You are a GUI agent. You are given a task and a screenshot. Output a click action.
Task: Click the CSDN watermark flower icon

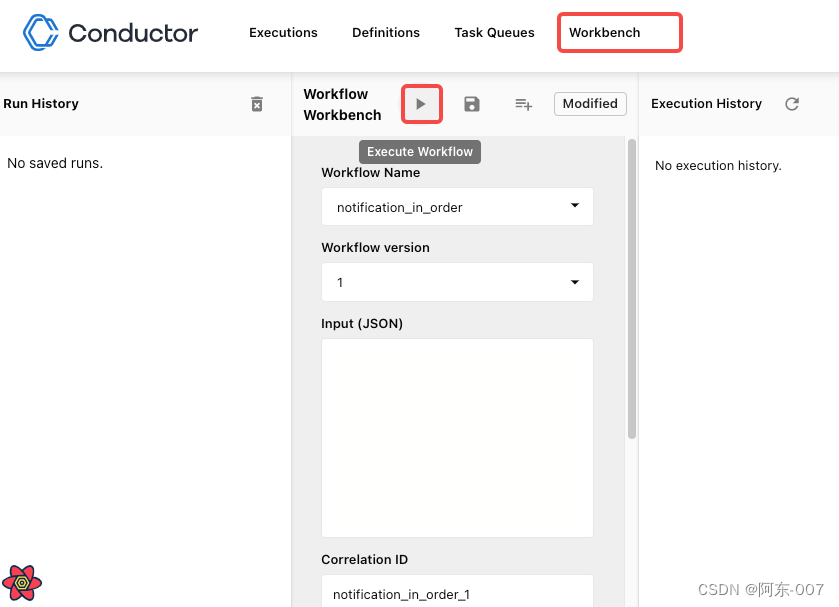coord(22,583)
